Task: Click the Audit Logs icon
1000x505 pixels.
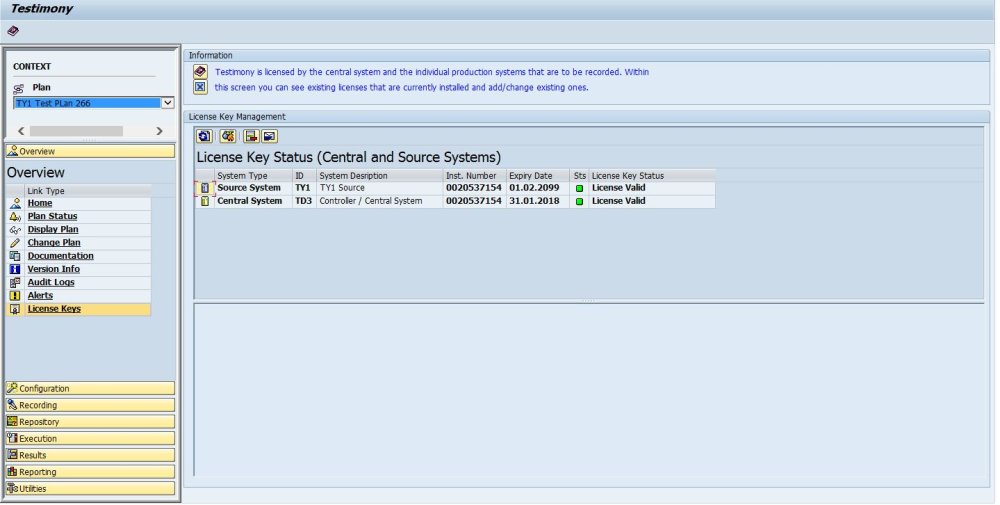Action: [x=15, y=282]
